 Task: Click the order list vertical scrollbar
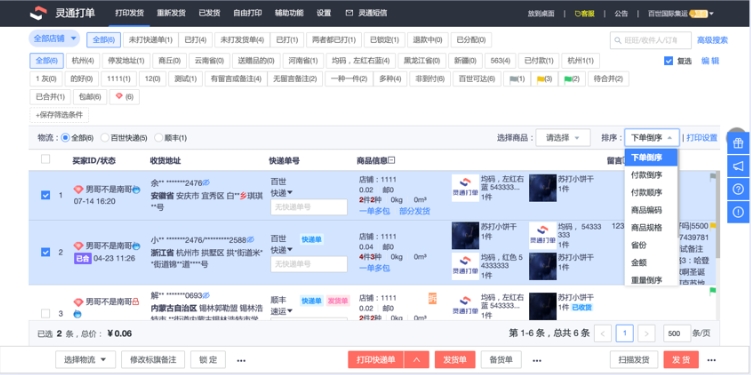717,215
